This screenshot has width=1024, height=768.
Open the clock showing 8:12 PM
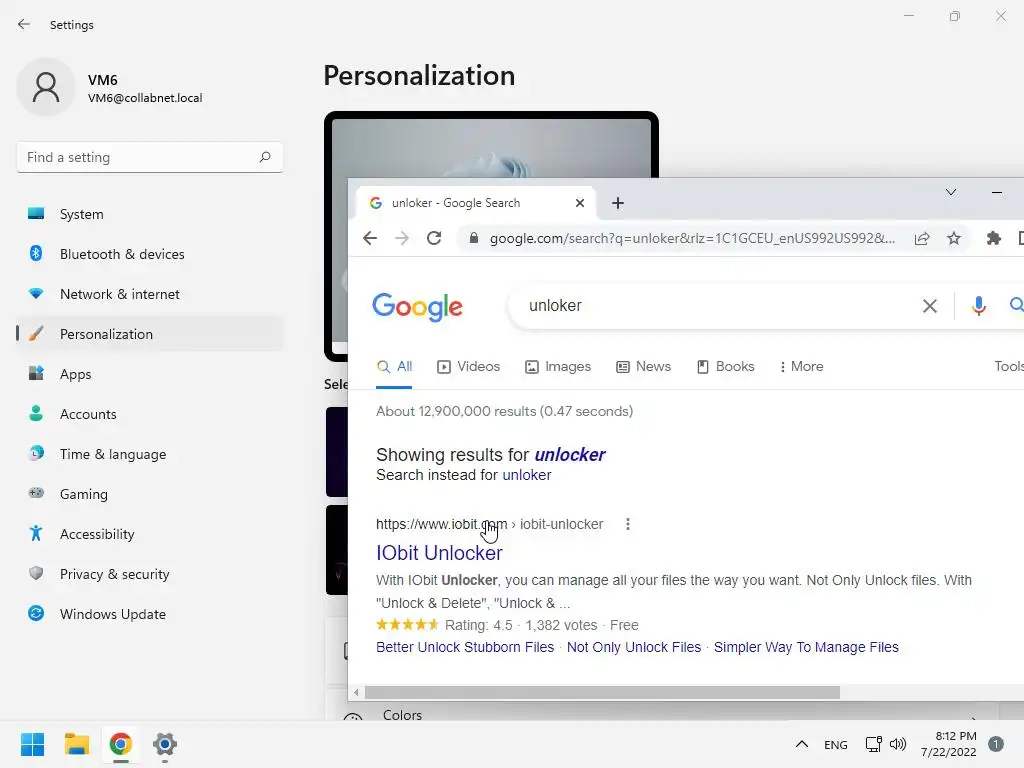948,744
